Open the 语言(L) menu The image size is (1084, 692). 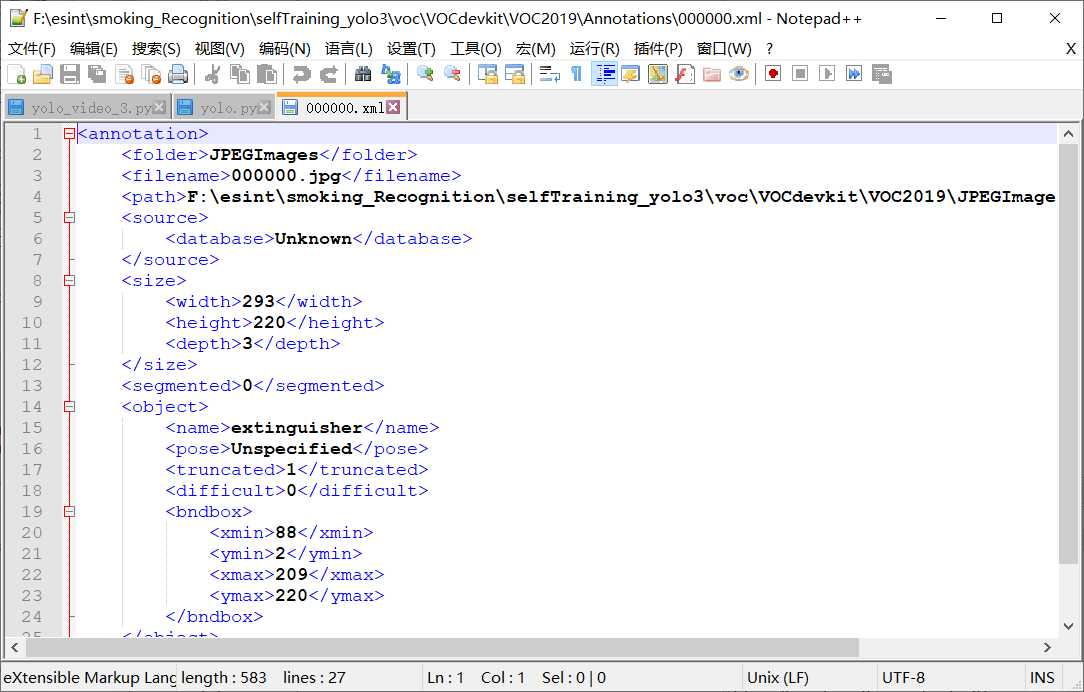[348, 48]
